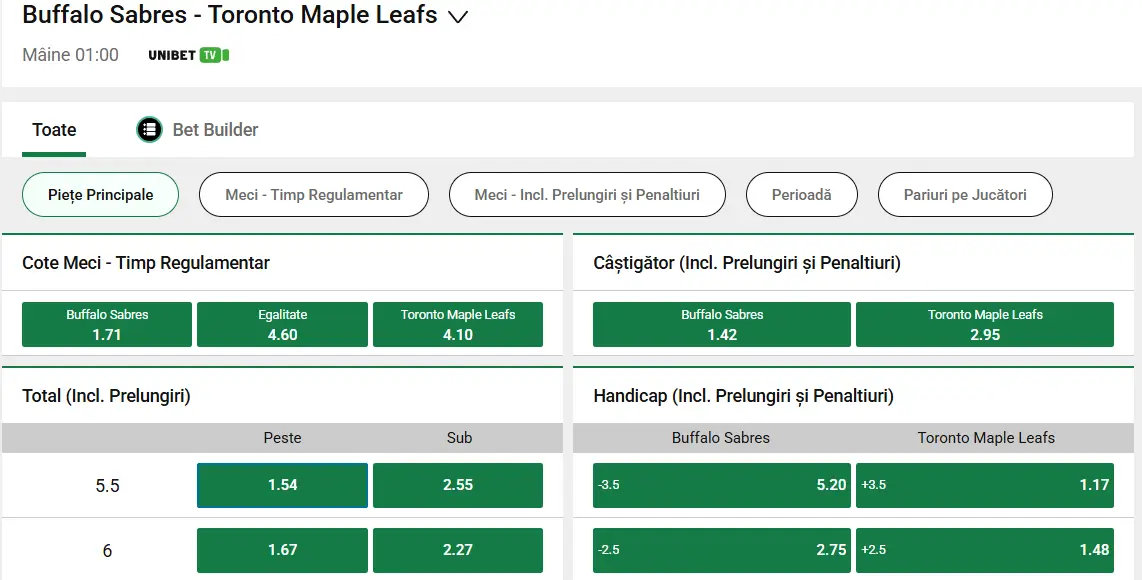Choose Peste 5.5 at 1.54 odds
This screenshot has height=580, width=1142.
point(282,485)
